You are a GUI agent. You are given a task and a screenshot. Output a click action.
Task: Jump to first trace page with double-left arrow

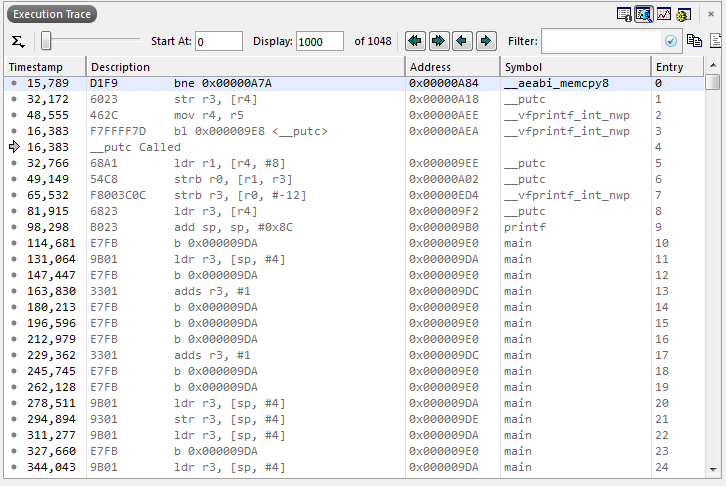[415, 41]
